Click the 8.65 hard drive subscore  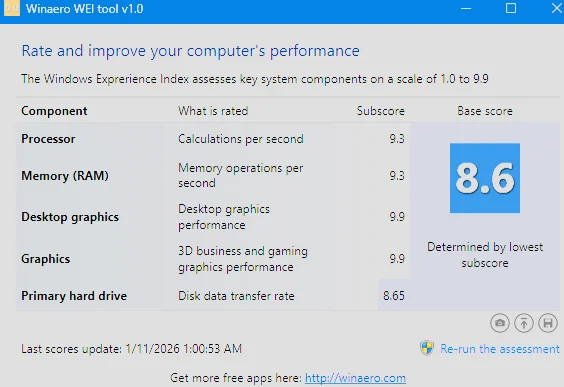tap(394, 296)
